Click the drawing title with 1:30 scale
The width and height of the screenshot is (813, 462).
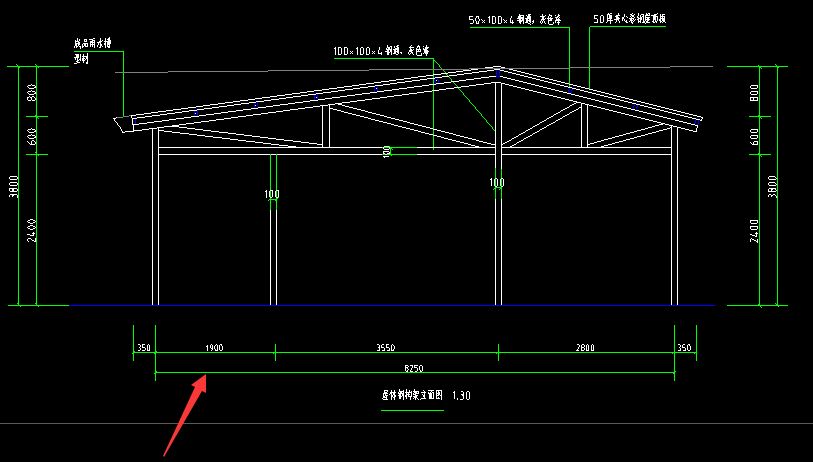click(x=425, y=396)
